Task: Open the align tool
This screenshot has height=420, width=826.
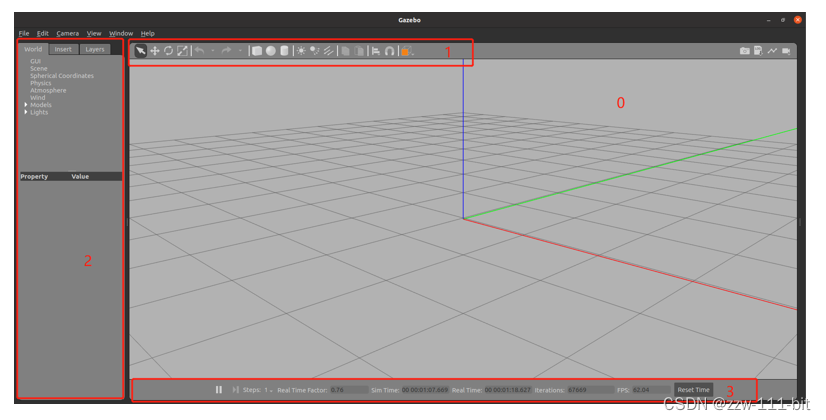Action: [x=376, y=51]
